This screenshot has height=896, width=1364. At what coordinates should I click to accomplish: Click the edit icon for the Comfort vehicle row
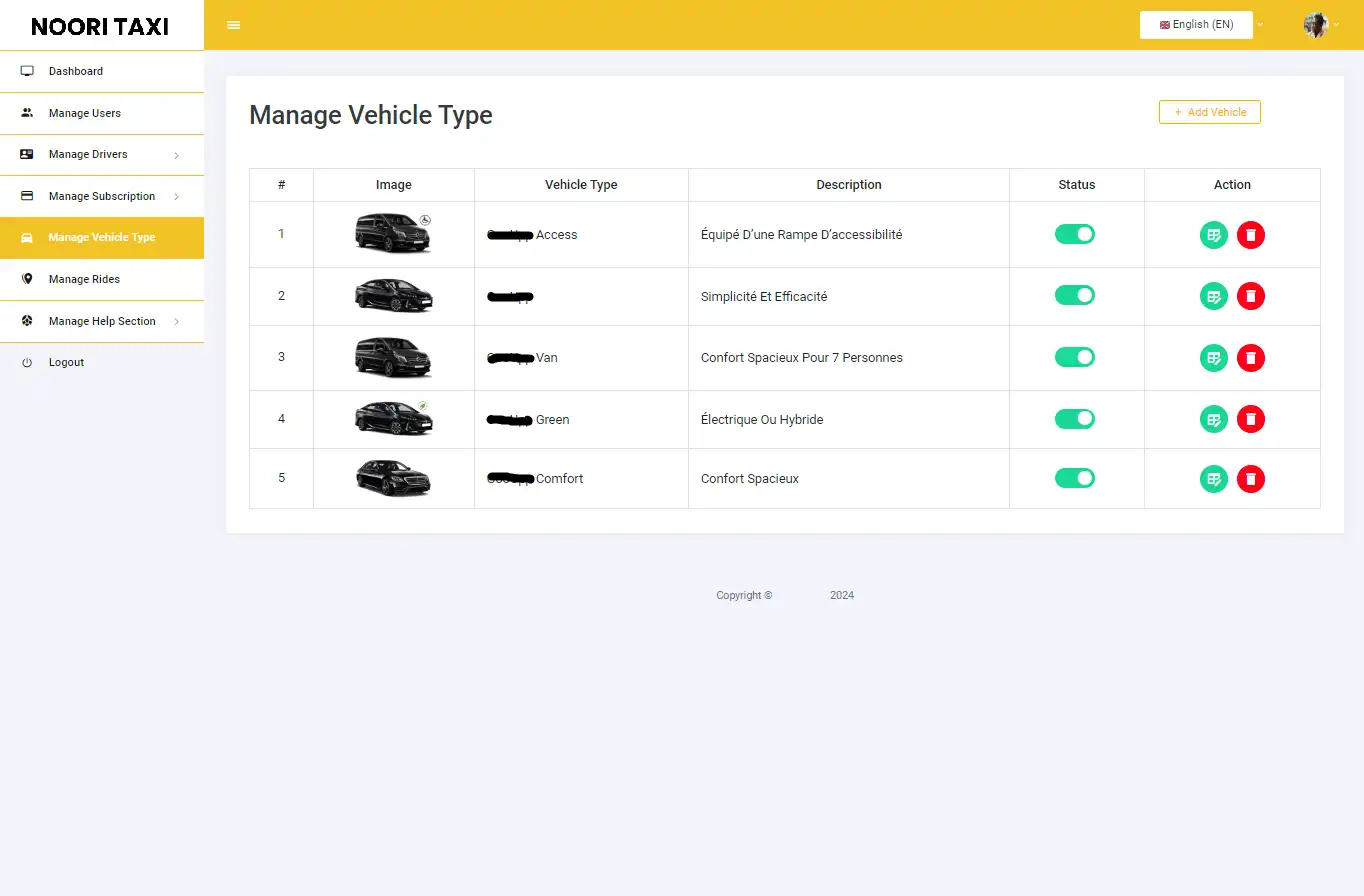1213,478
